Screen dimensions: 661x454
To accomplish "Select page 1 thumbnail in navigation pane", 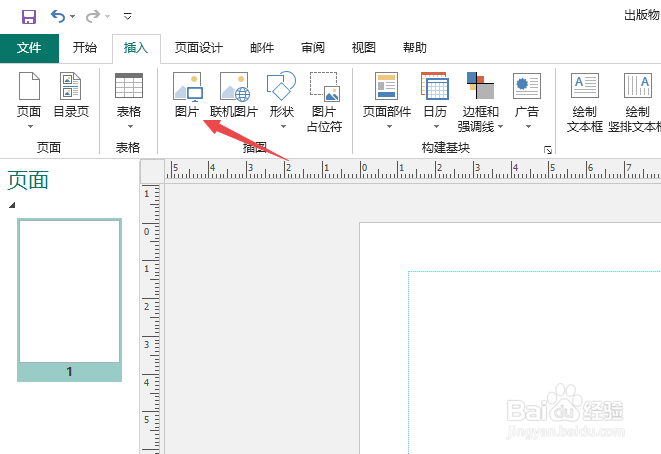I will 70,300.
